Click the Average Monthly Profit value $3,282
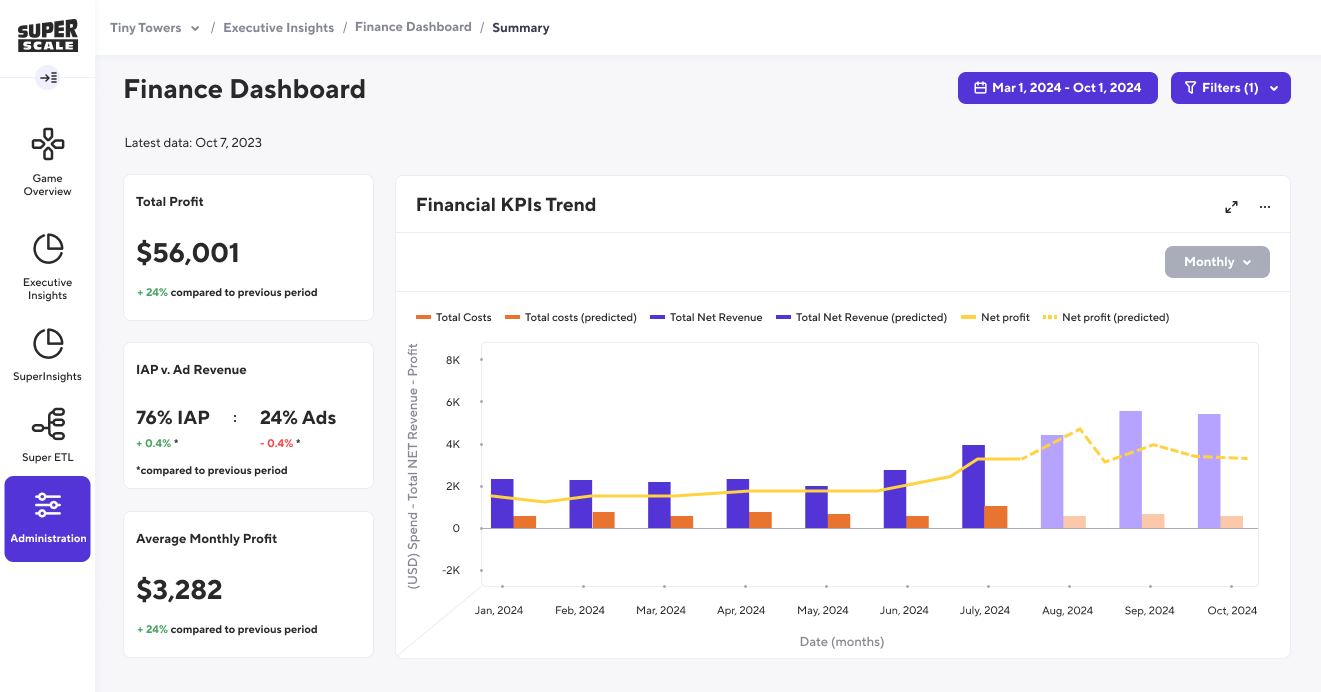 click(180, 590)
